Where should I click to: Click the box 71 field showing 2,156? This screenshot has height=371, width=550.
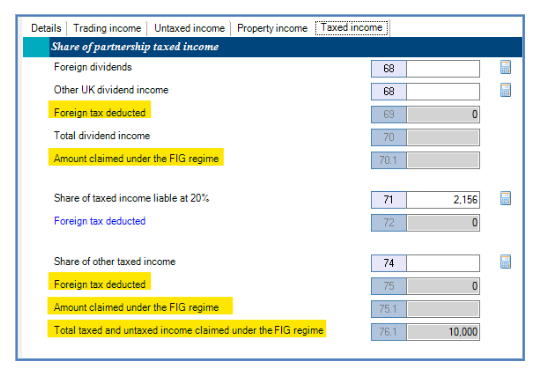443,200
